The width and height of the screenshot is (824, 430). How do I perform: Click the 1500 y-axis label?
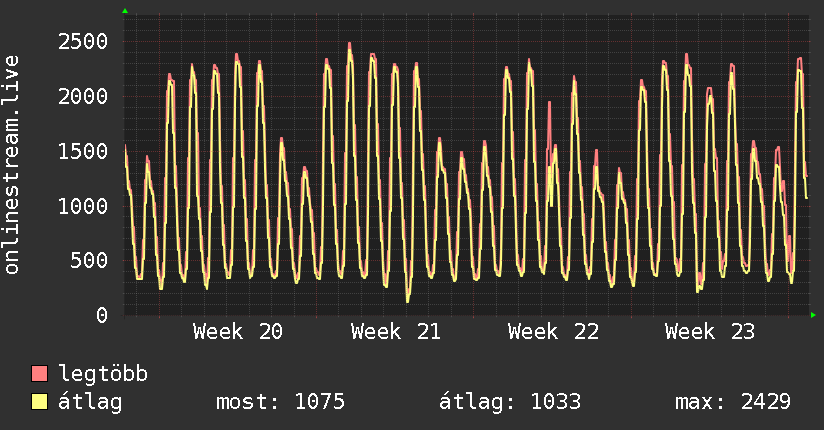83,151
